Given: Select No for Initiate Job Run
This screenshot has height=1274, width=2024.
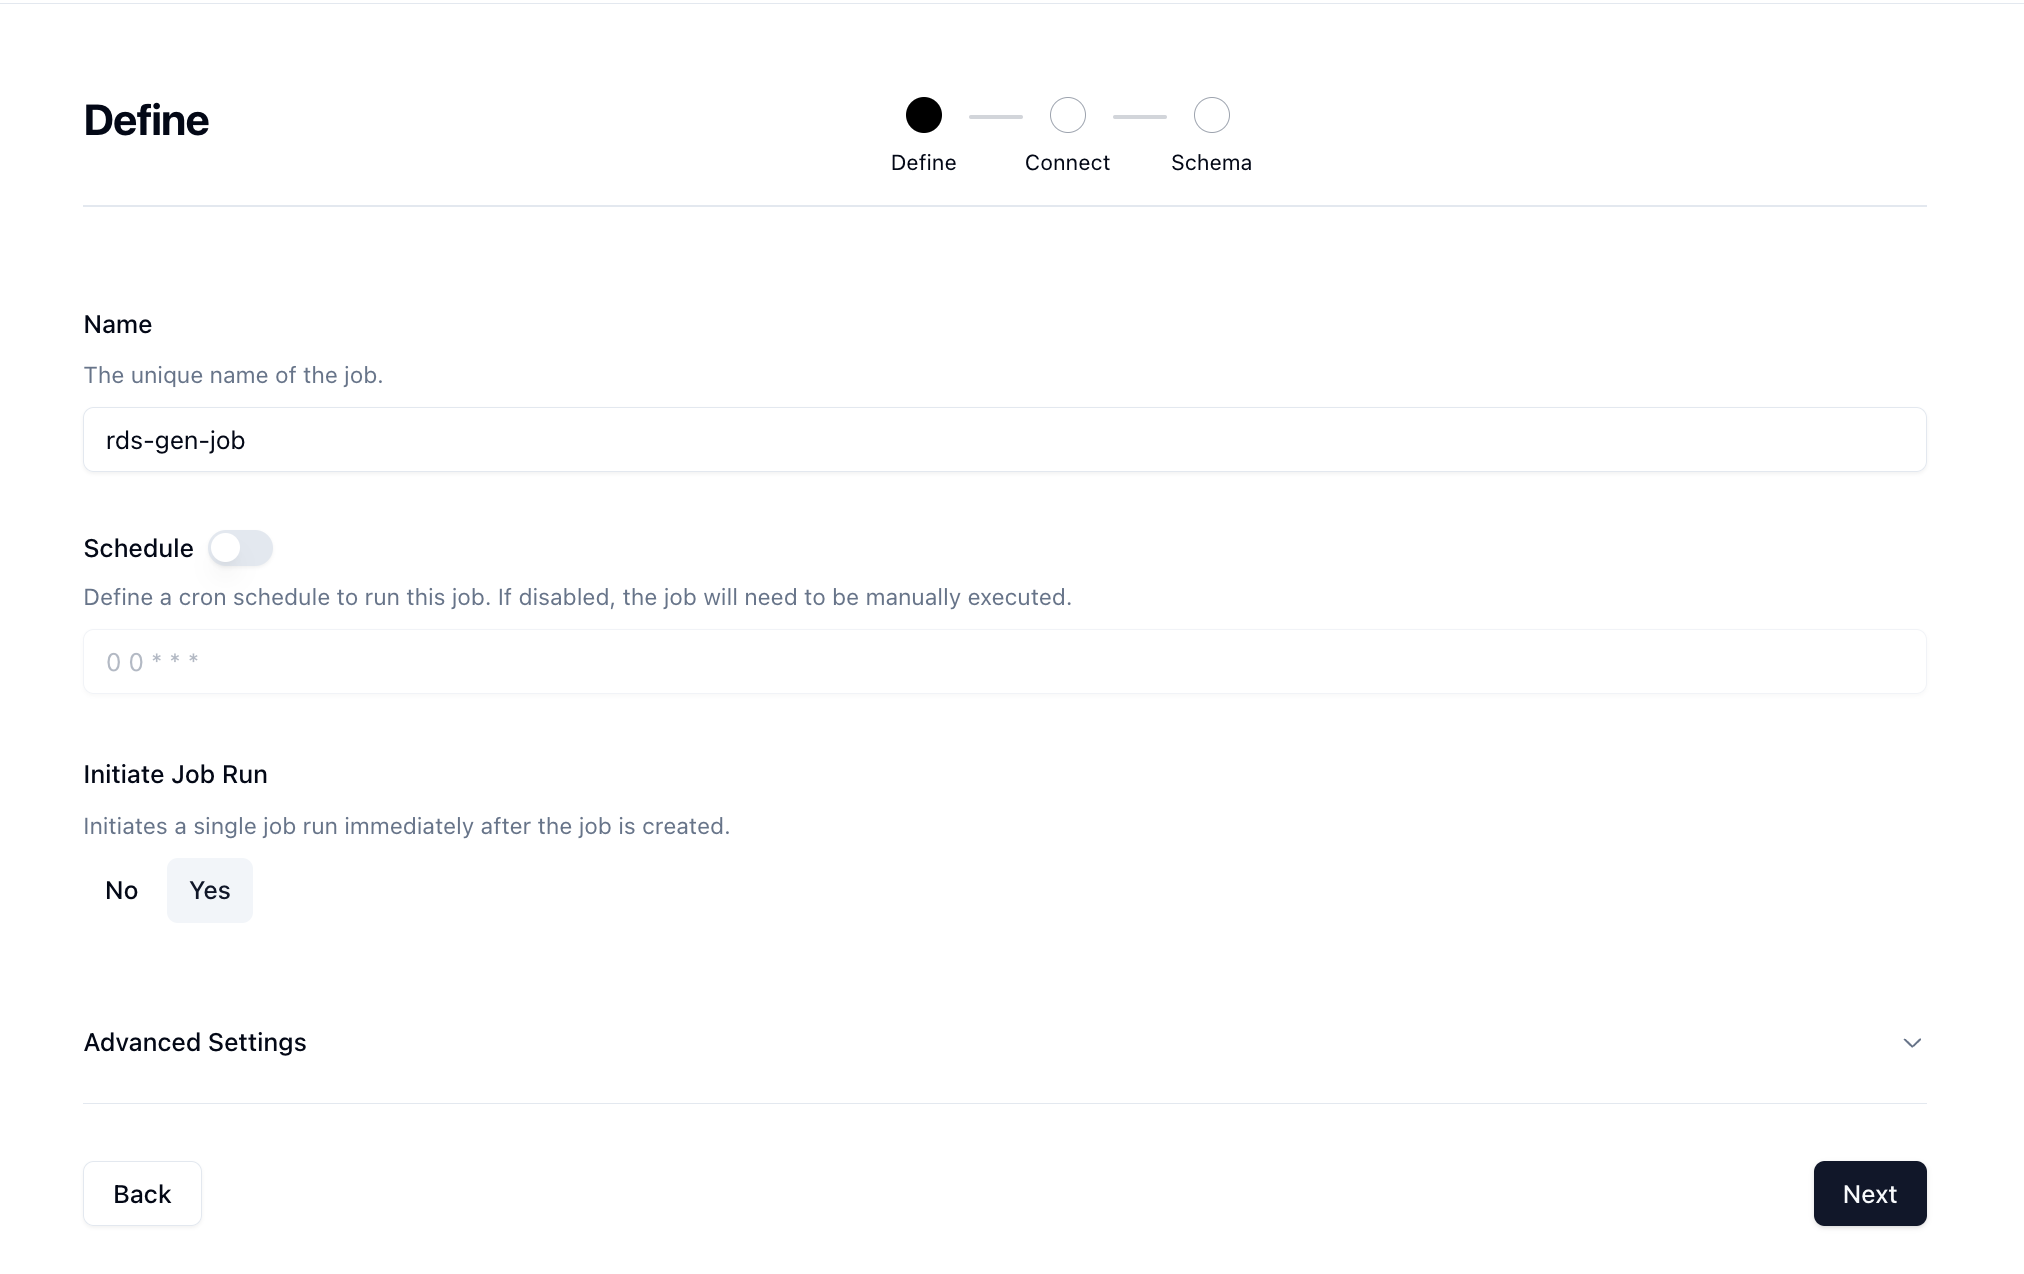Looking at the screenshot, I should (x=122, y=889).
